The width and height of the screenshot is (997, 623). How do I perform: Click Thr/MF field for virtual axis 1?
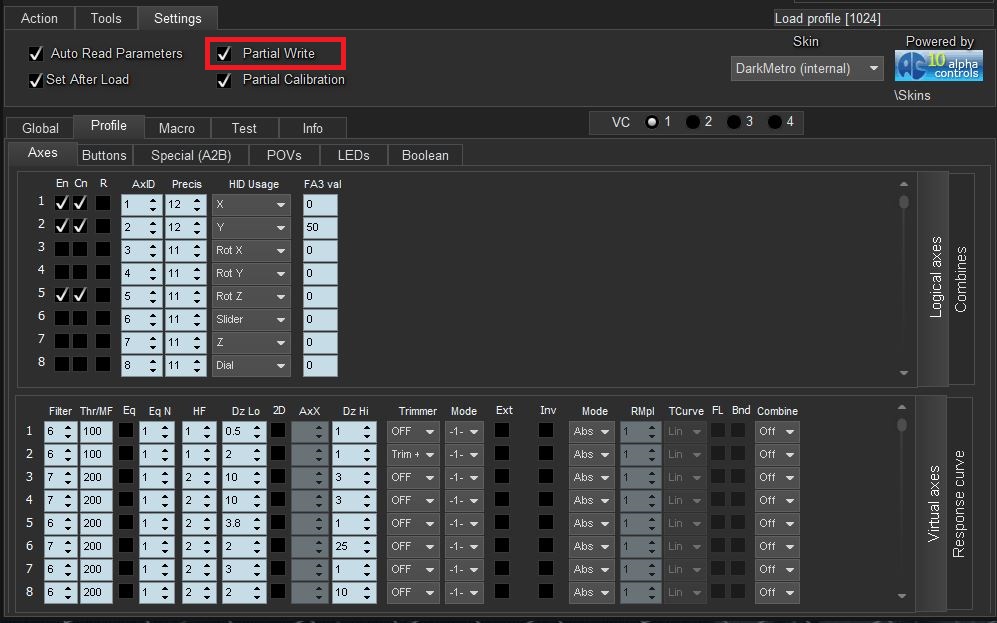[x=96, y=432]
